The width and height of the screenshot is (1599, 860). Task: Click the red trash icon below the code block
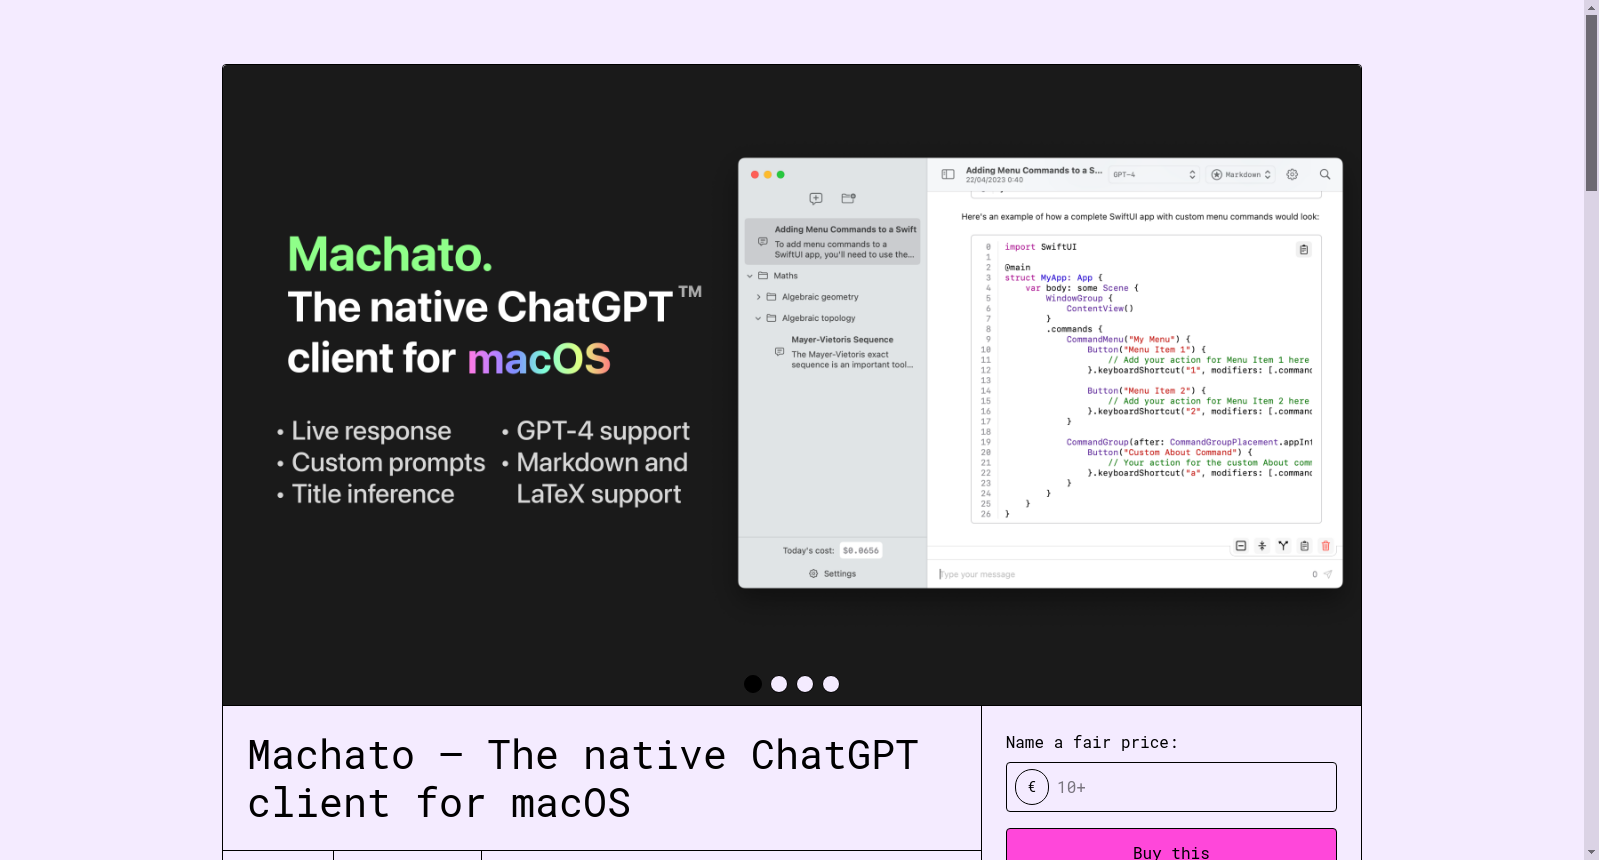tap(1326, 546)
